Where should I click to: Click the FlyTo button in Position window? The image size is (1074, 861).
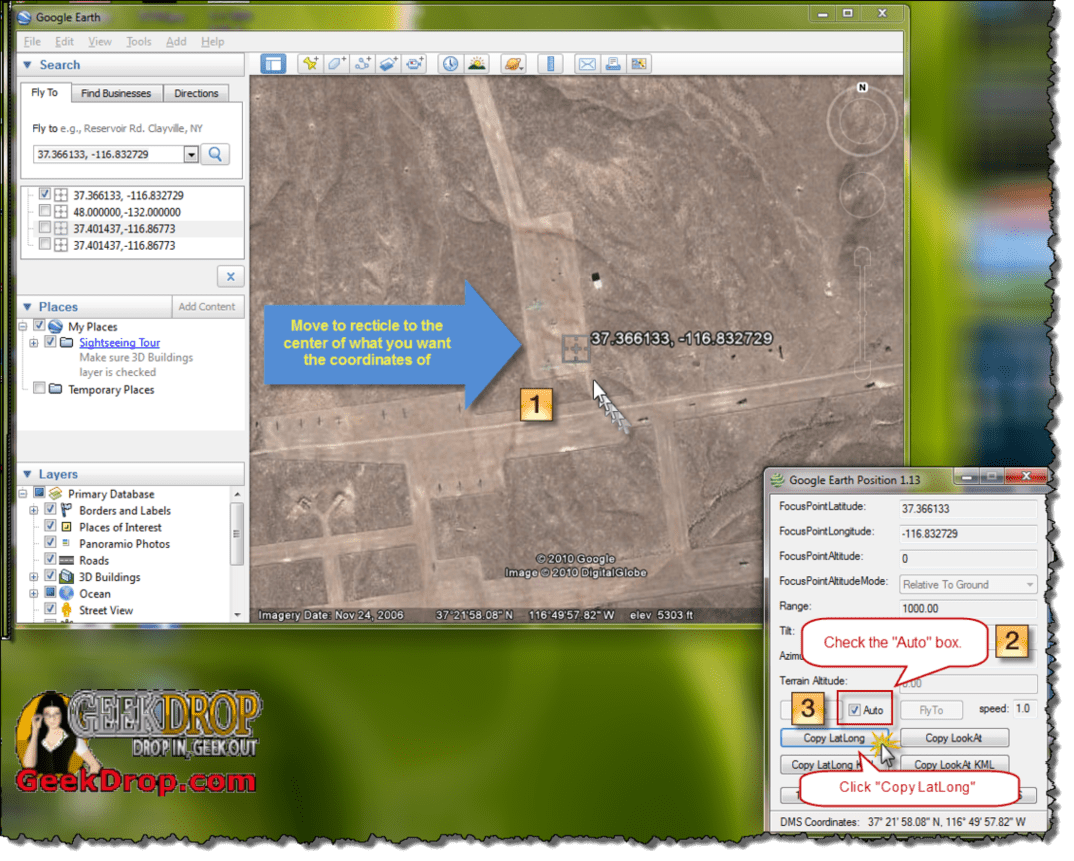(x=931, y=710)
